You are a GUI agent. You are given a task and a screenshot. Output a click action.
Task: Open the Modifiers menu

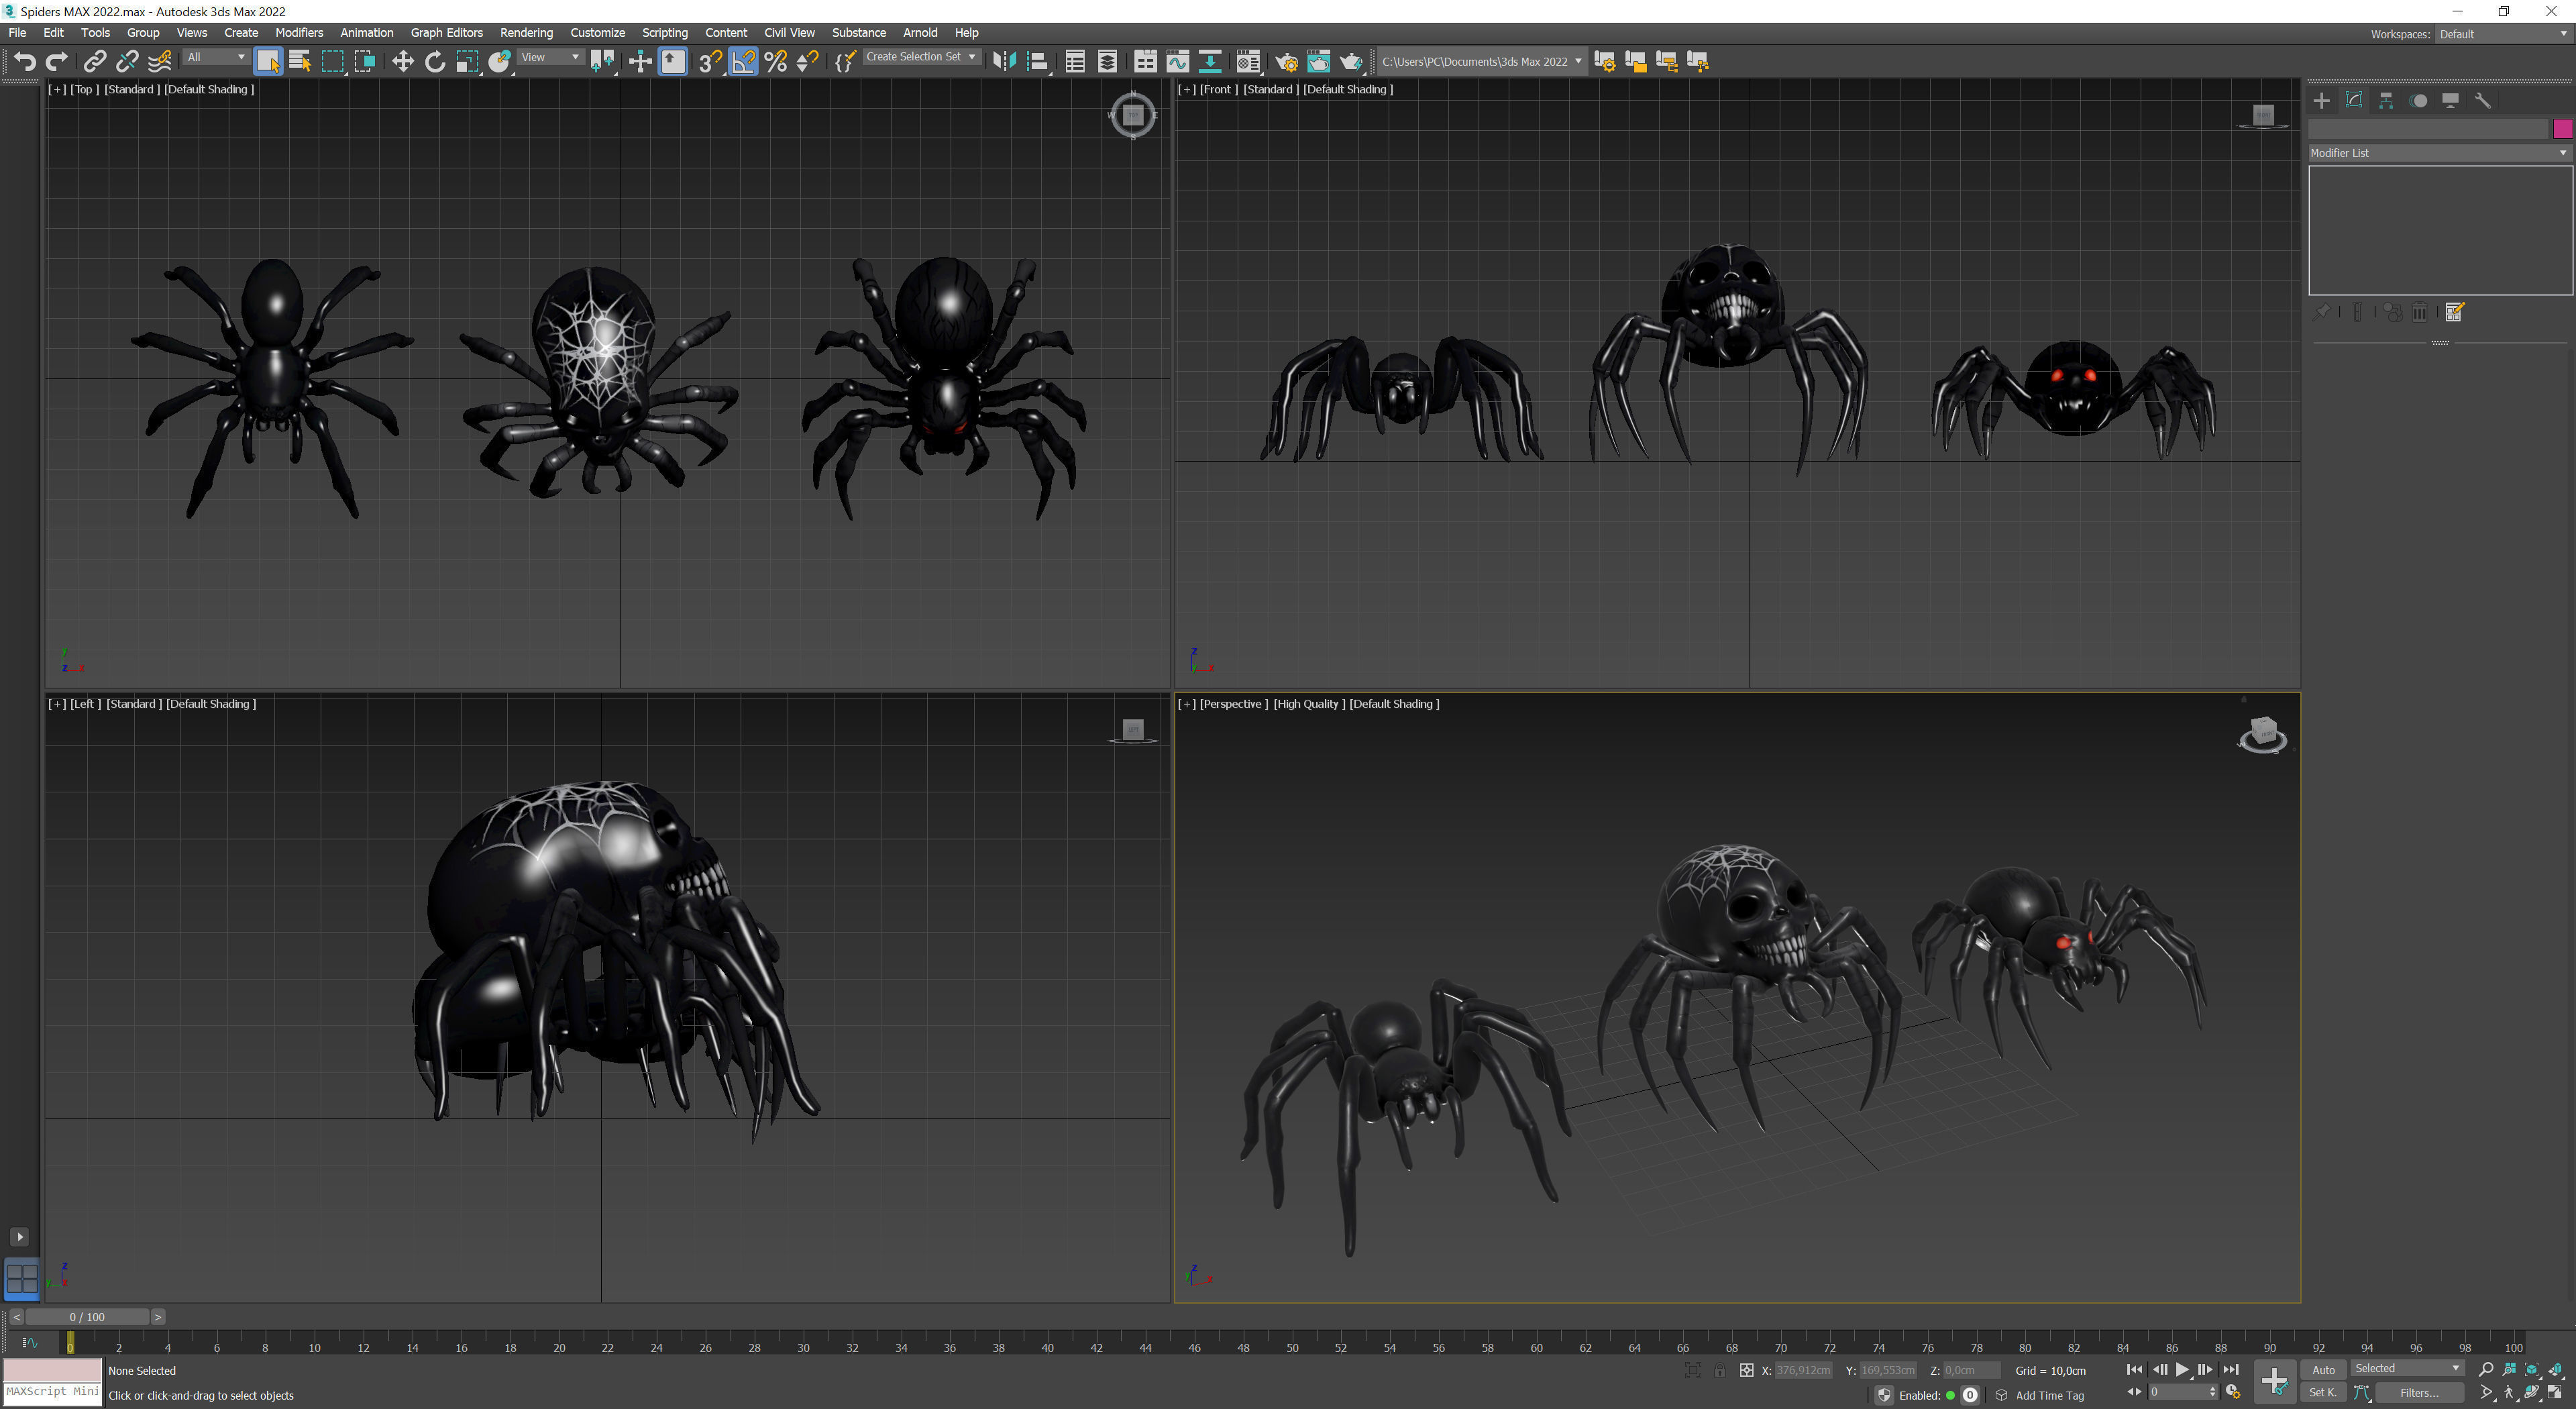pos(299,33)
